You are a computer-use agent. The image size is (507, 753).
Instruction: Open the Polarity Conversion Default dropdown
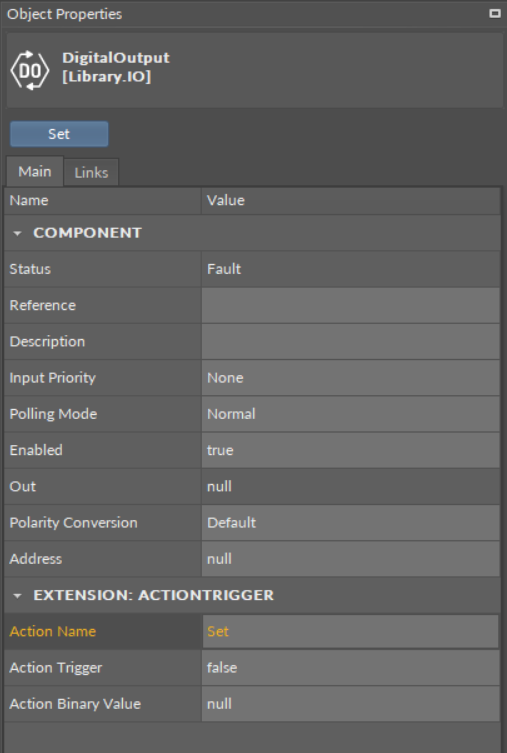point(350,522)
